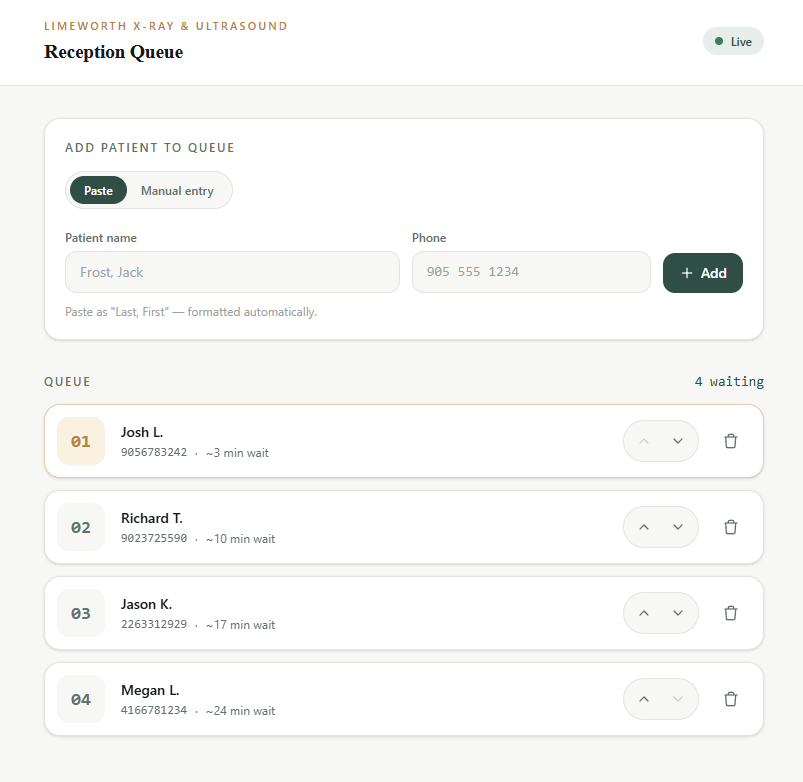Remove Jason K. using the trash icon
803x782 pixels.
tap(731, 613)
